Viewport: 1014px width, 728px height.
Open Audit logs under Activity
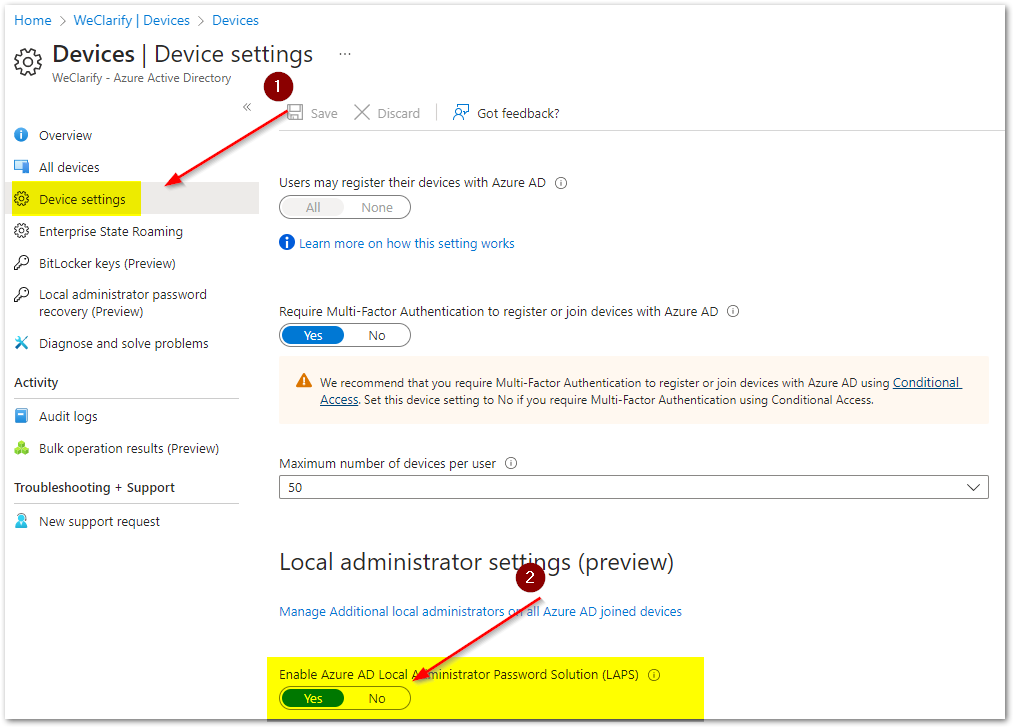(68, 416)
